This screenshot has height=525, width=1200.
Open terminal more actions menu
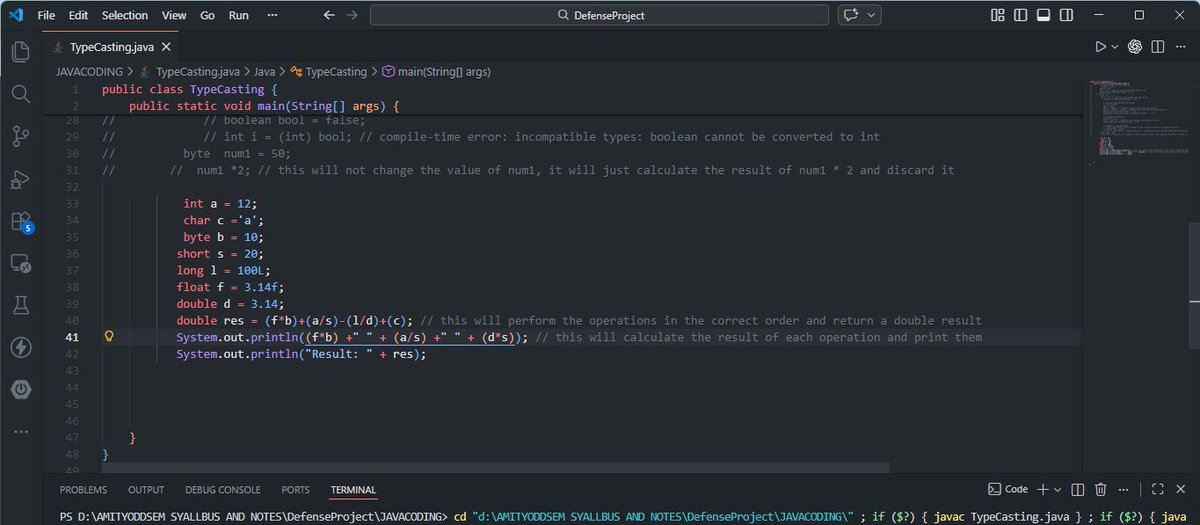click(x=1124, y=489)
